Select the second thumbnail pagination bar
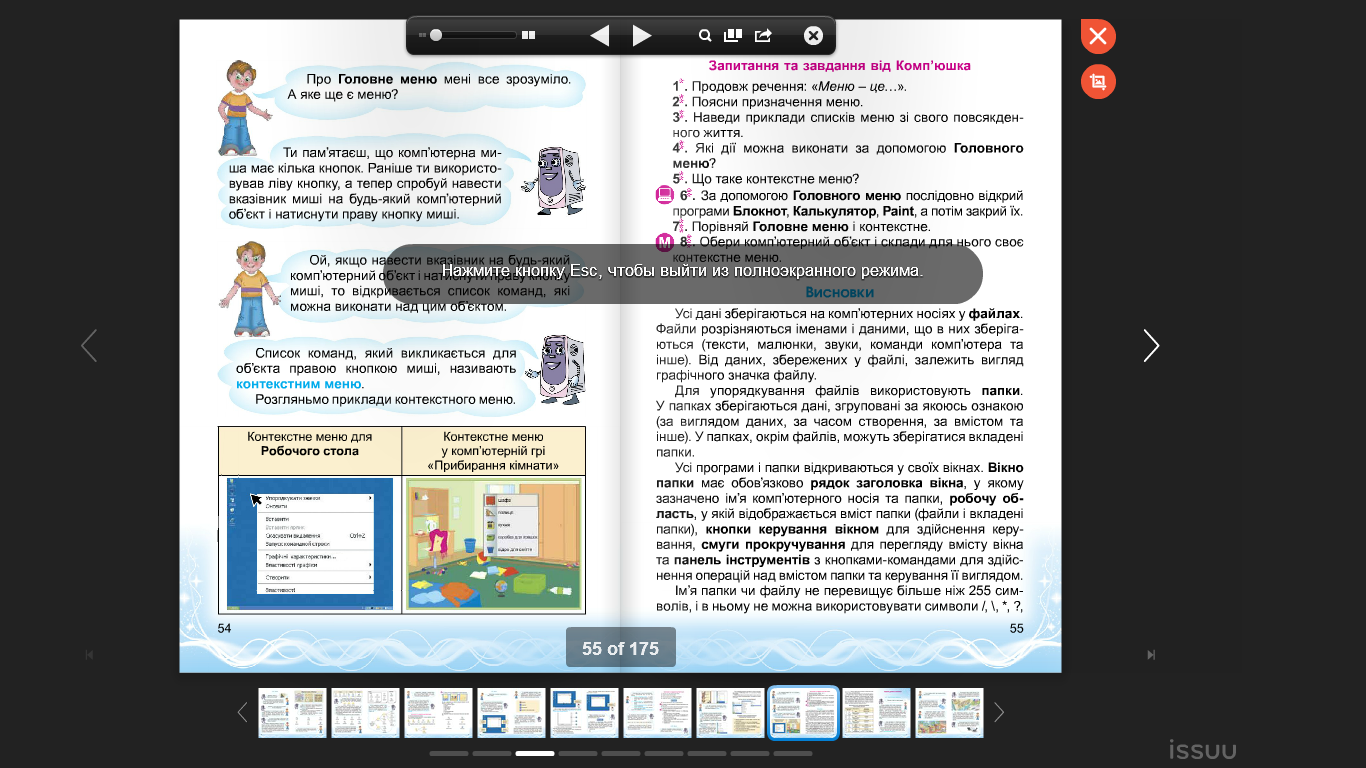1366x768 pixels. coord(492,753)
